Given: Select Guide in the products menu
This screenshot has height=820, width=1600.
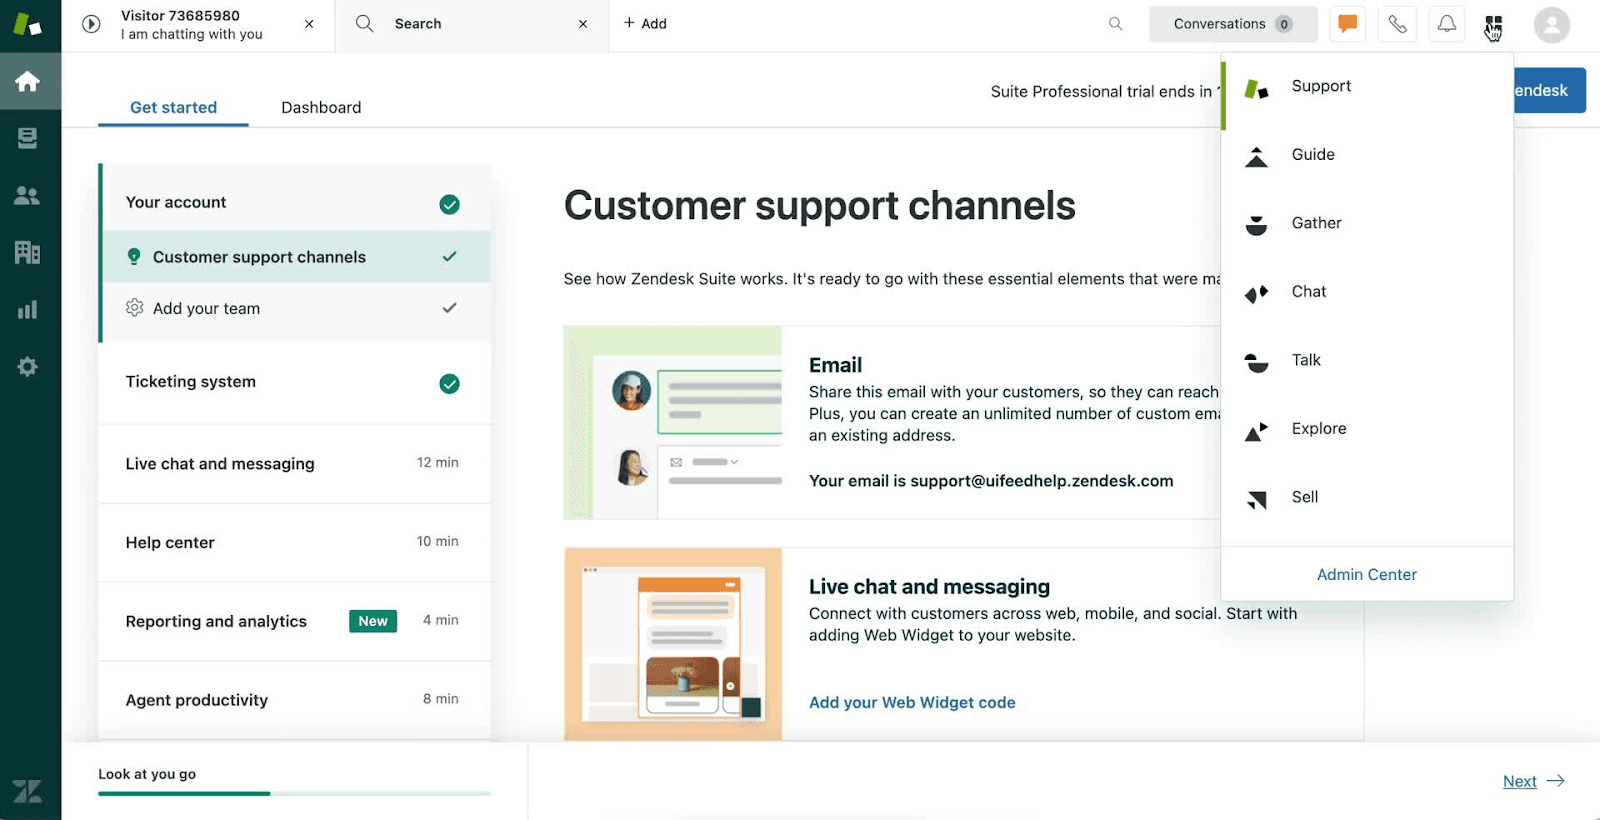Looking at the screenshot, I should (1366, 155).
